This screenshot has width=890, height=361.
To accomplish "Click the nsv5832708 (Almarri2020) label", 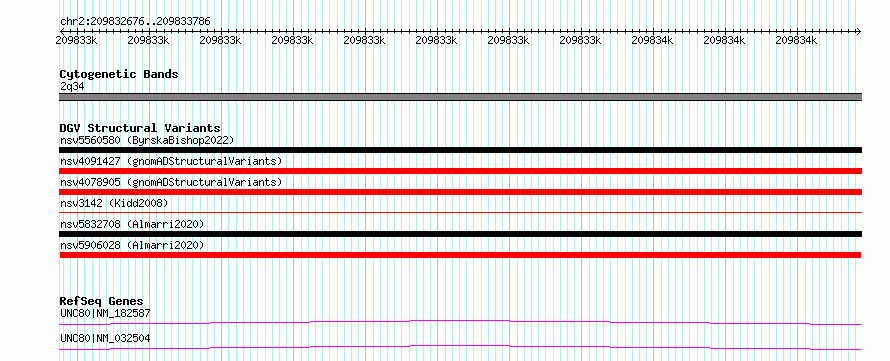I will (x=132, y=224).
